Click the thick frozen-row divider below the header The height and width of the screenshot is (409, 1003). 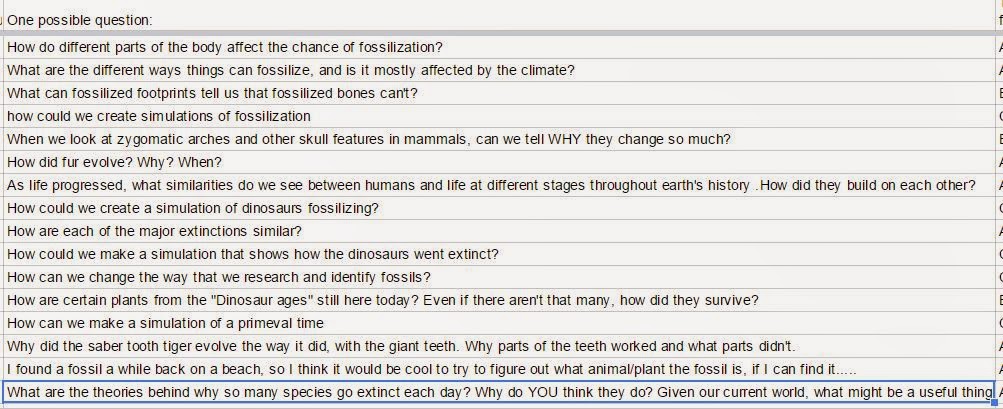(500, 33)
